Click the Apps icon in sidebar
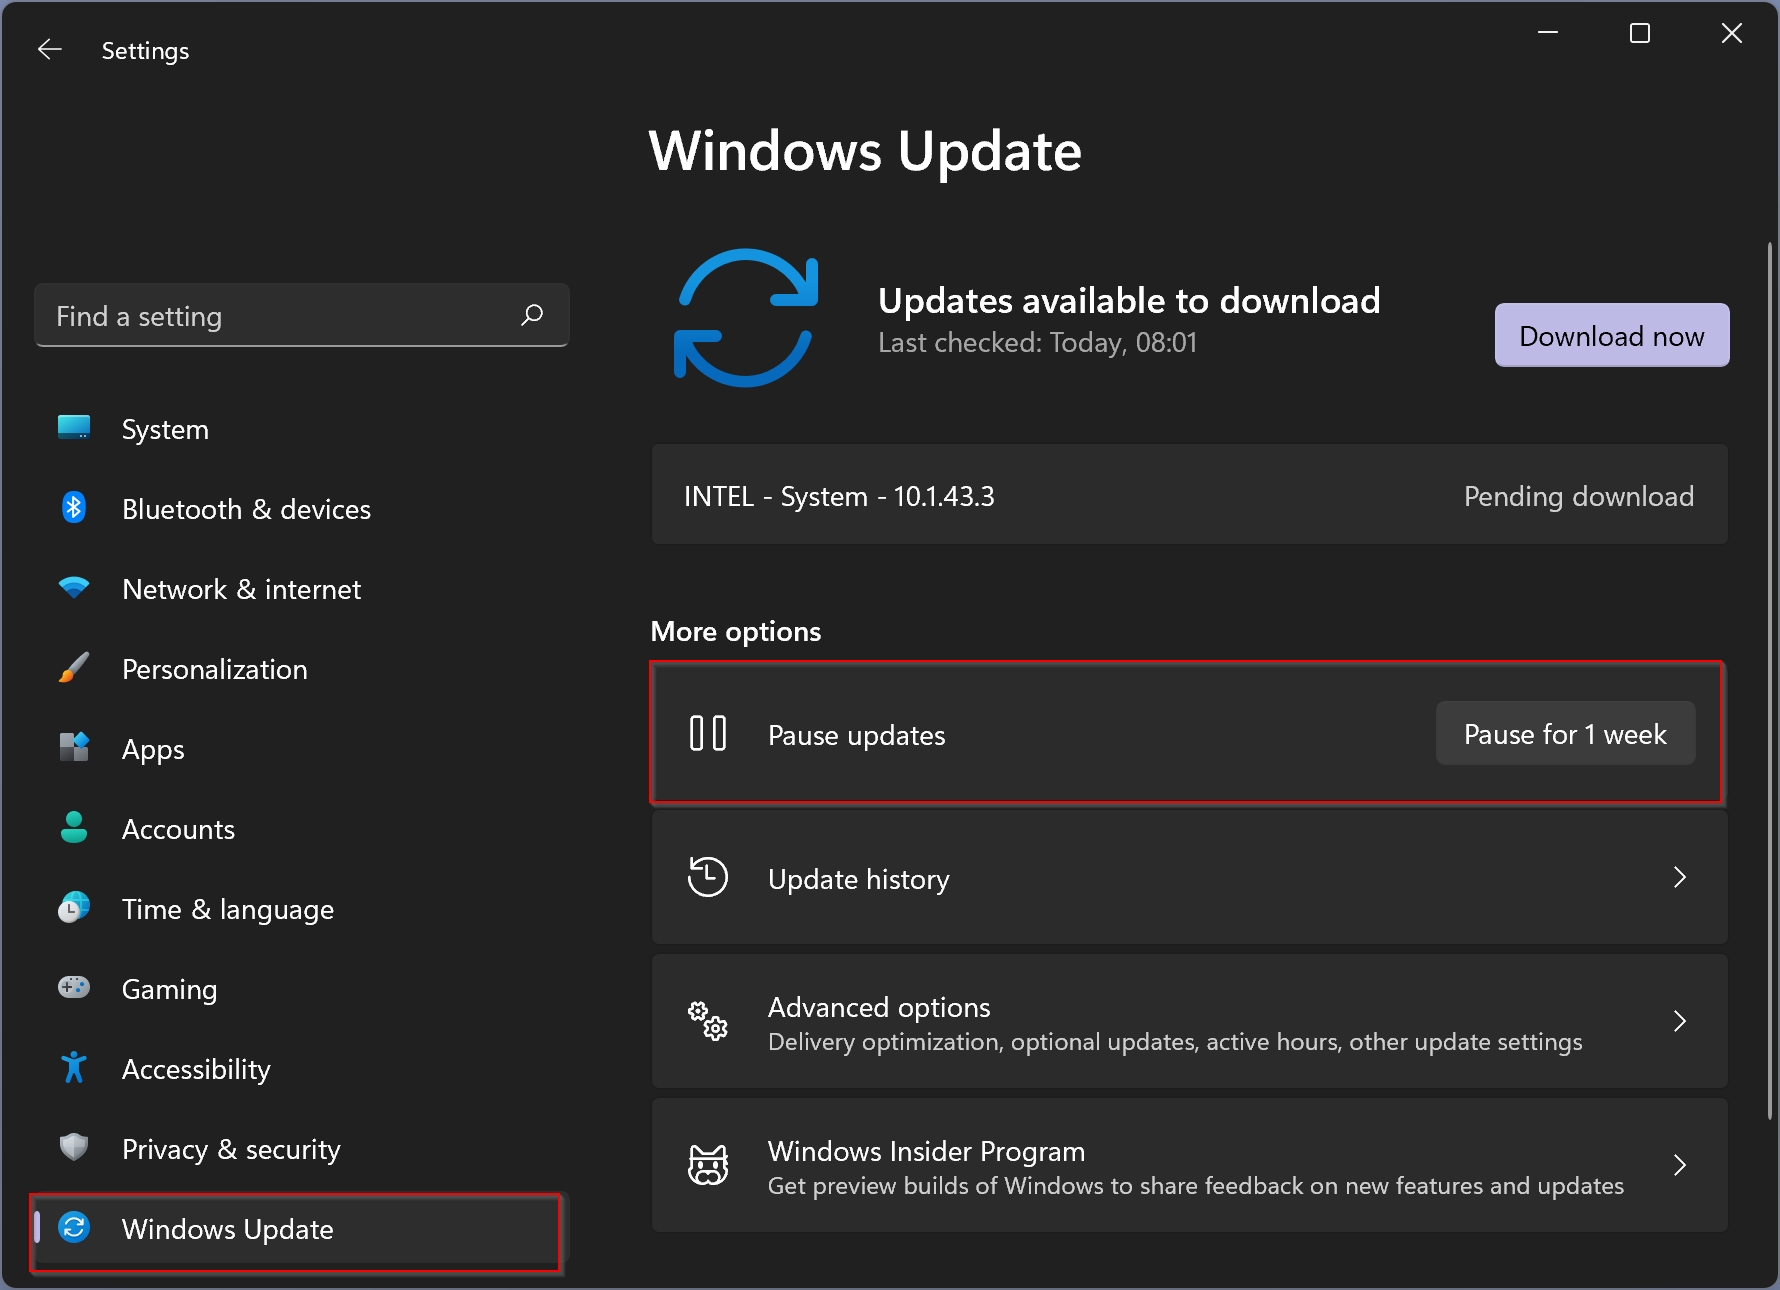Image resolution: width=1780 pixels, height=1290 pixels. click(74, 747)
